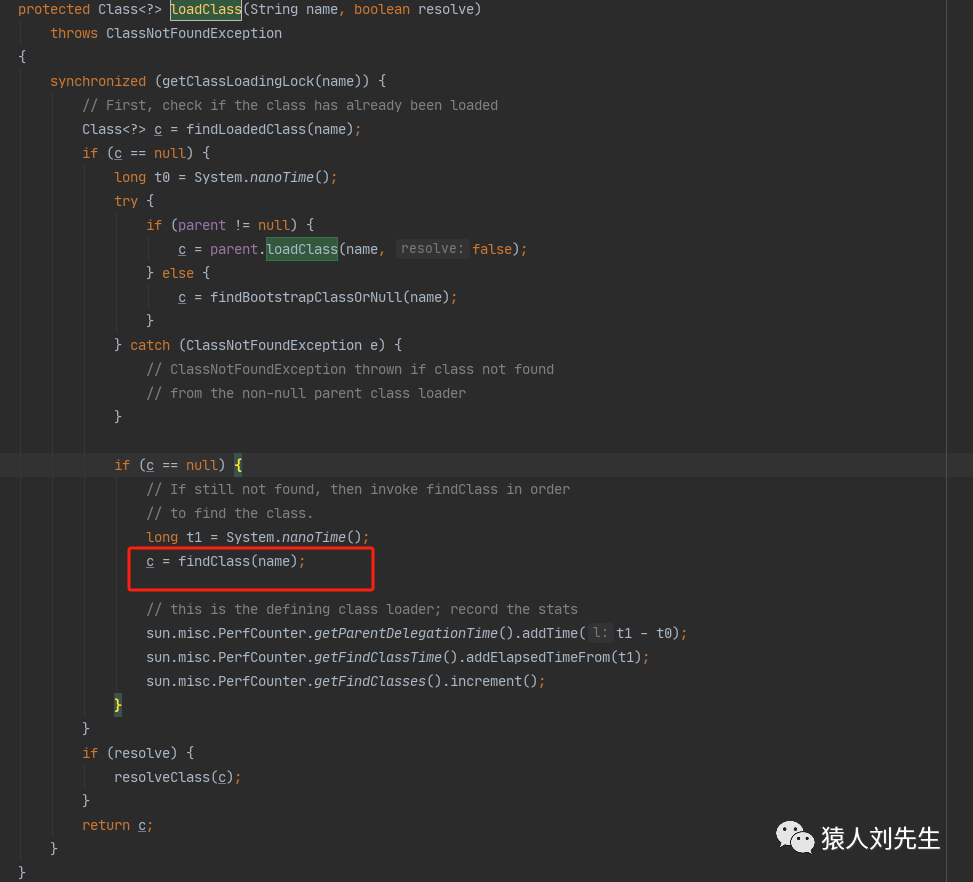Image resolution: width=973 pixels, height=882 pixels.
Task: Click resolveClass(c) call
Action: point(174,778)
